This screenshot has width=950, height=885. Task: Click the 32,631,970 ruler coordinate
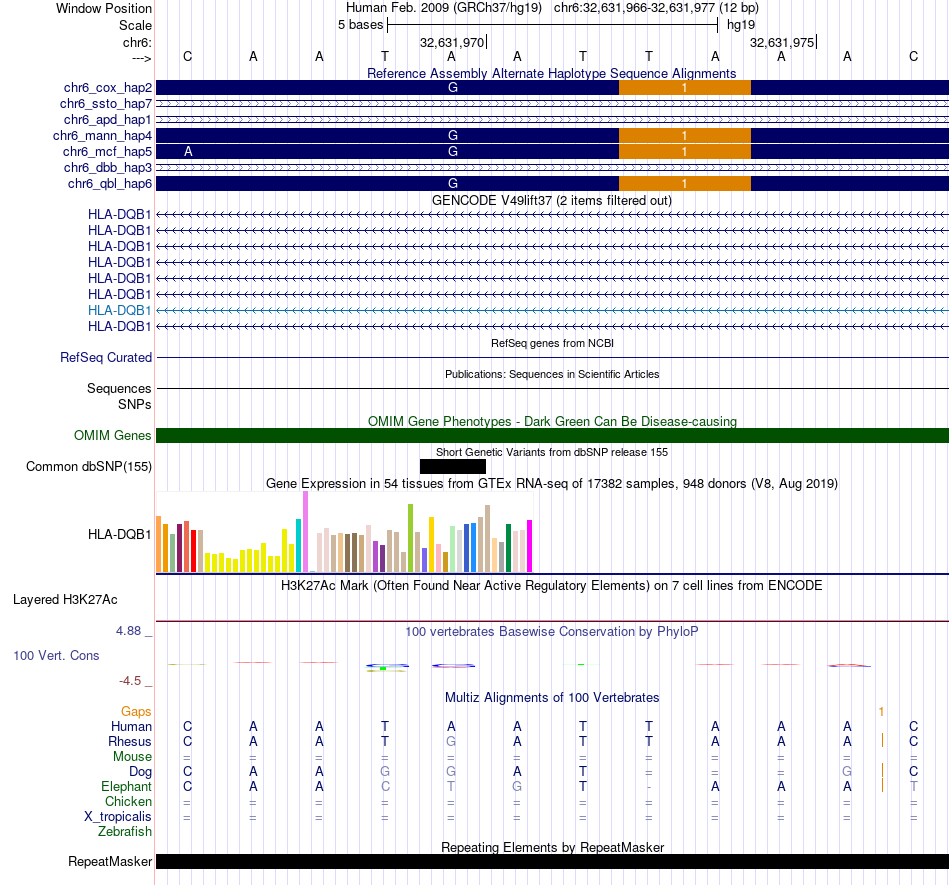[452, 42]
